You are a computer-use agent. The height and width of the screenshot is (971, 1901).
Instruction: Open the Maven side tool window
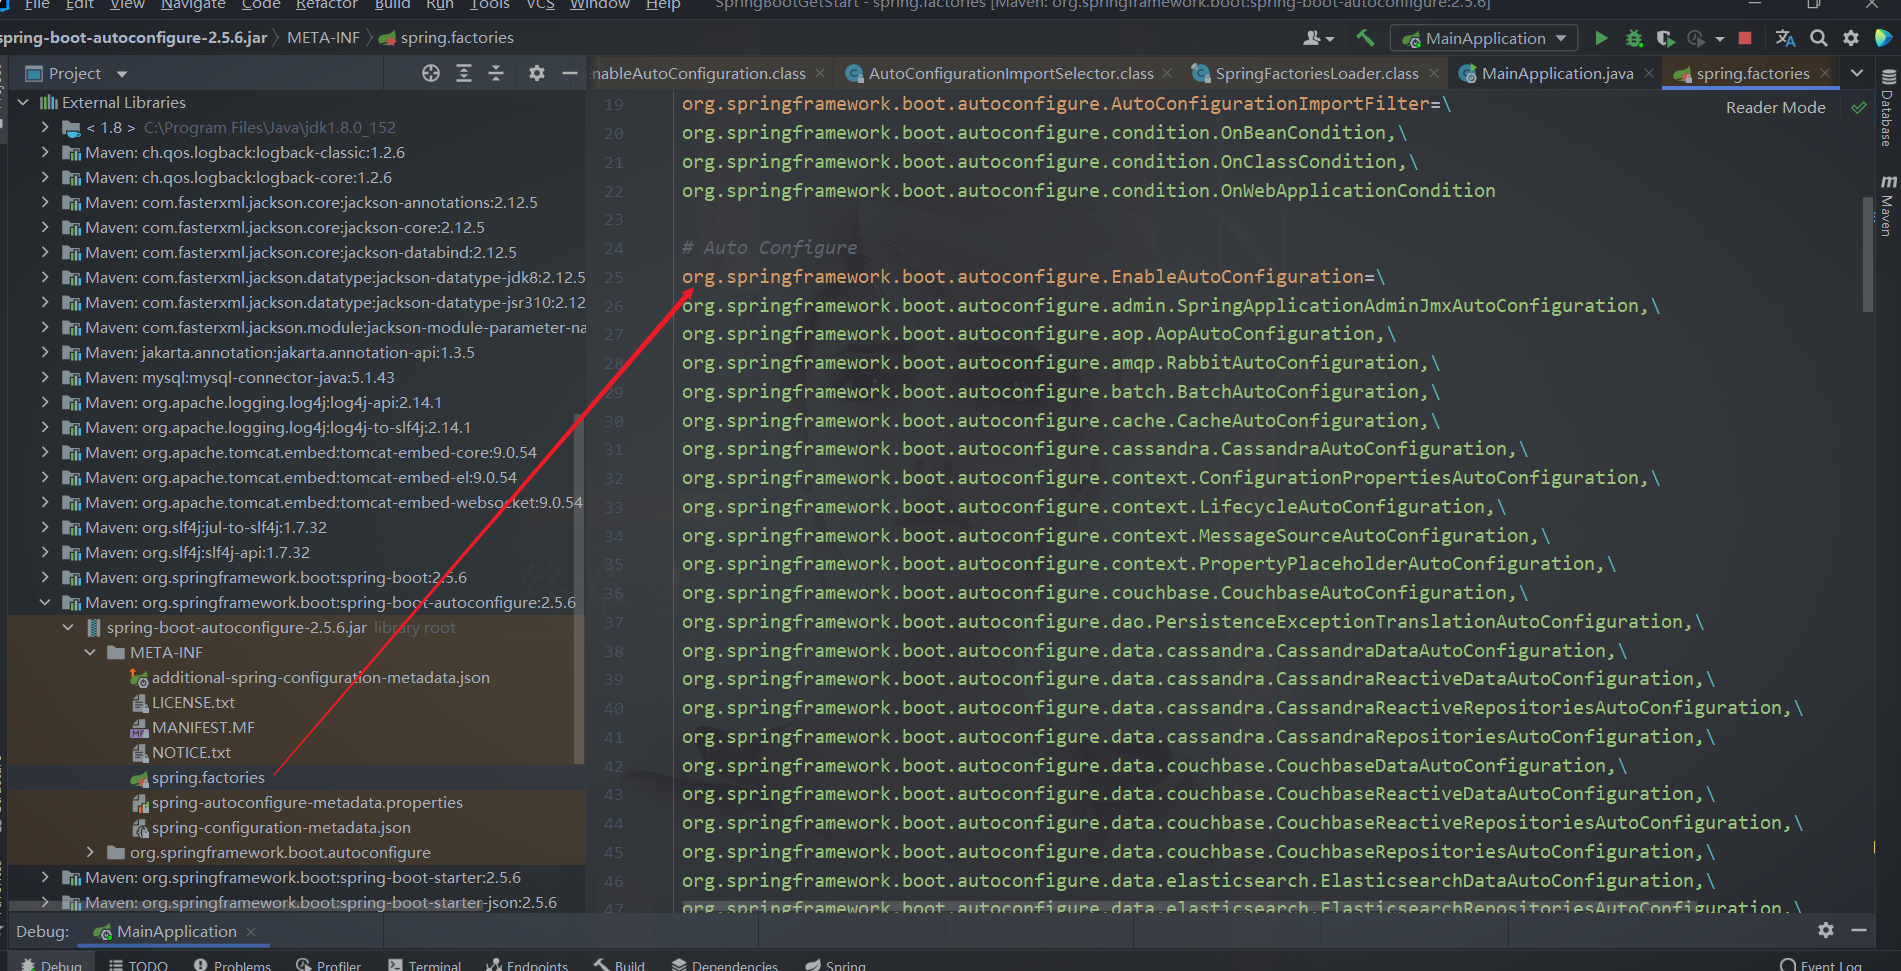tap(1888, 205)
